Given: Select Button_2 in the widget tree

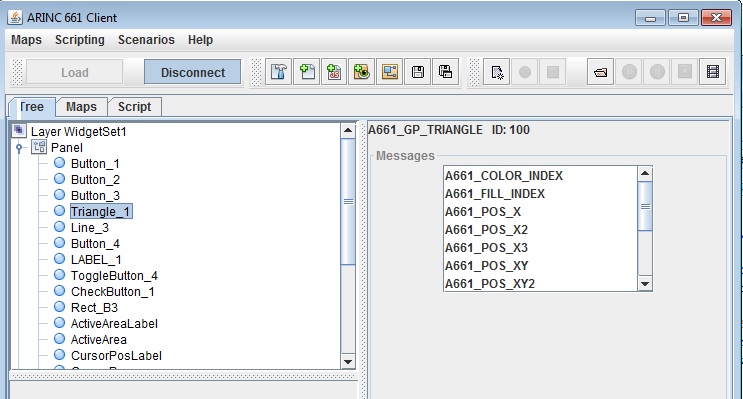Looking at the screenshot, I should pos(95,180).
